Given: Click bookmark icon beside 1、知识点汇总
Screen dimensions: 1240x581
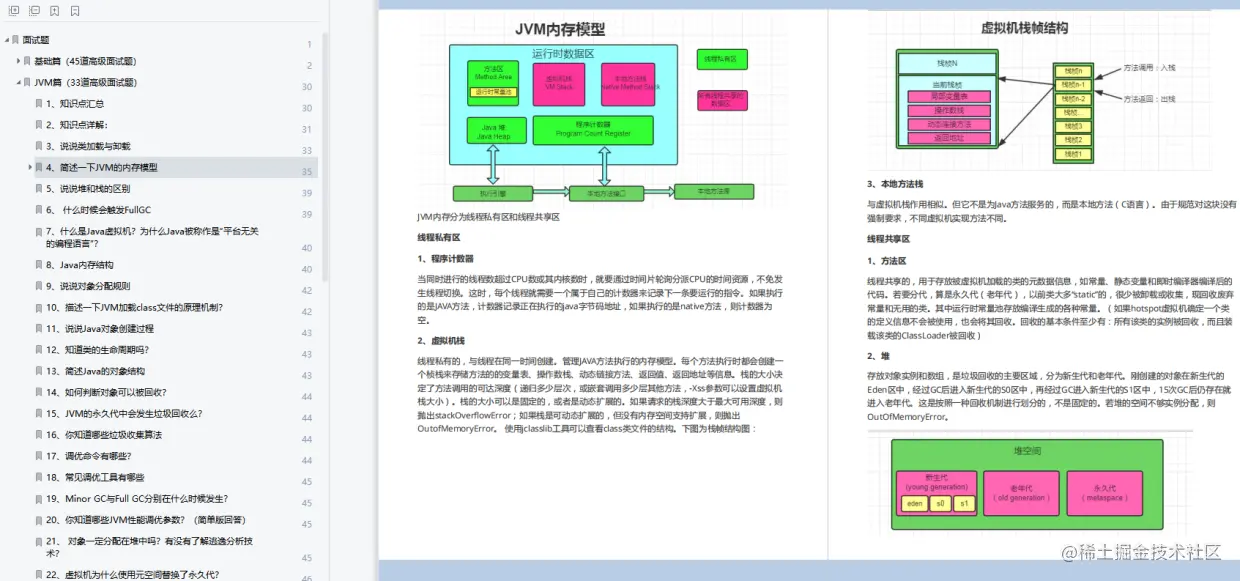Looking at the screenshot, I should tap(40, 104).
